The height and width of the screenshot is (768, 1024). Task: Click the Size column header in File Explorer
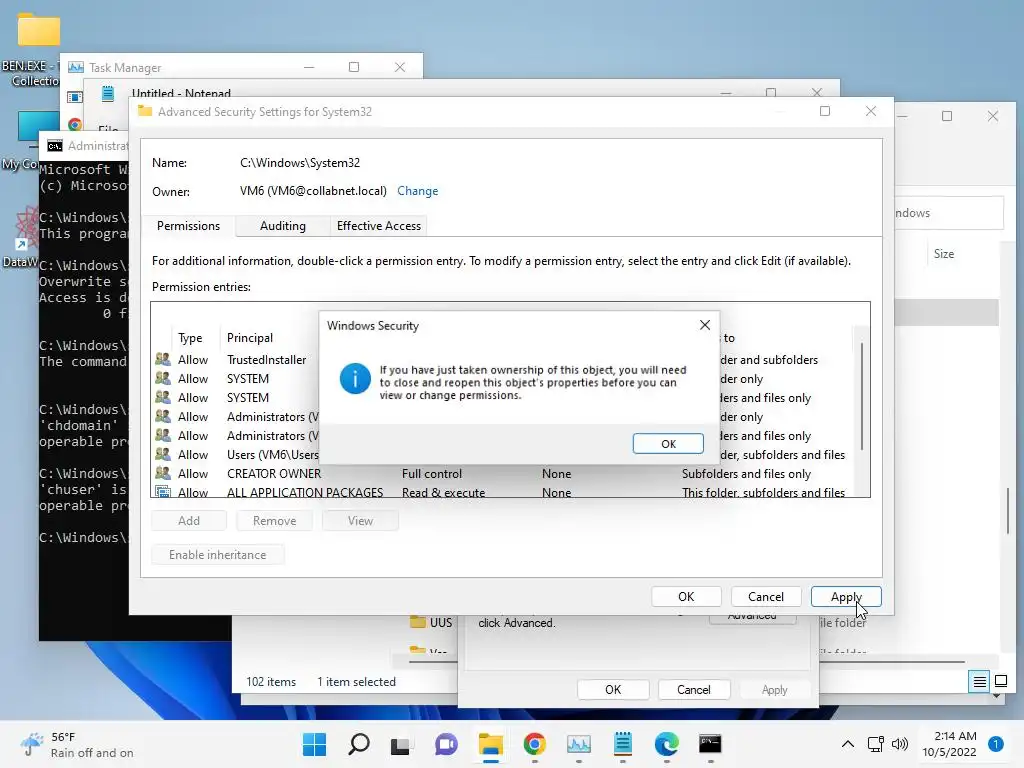(944, 253)
